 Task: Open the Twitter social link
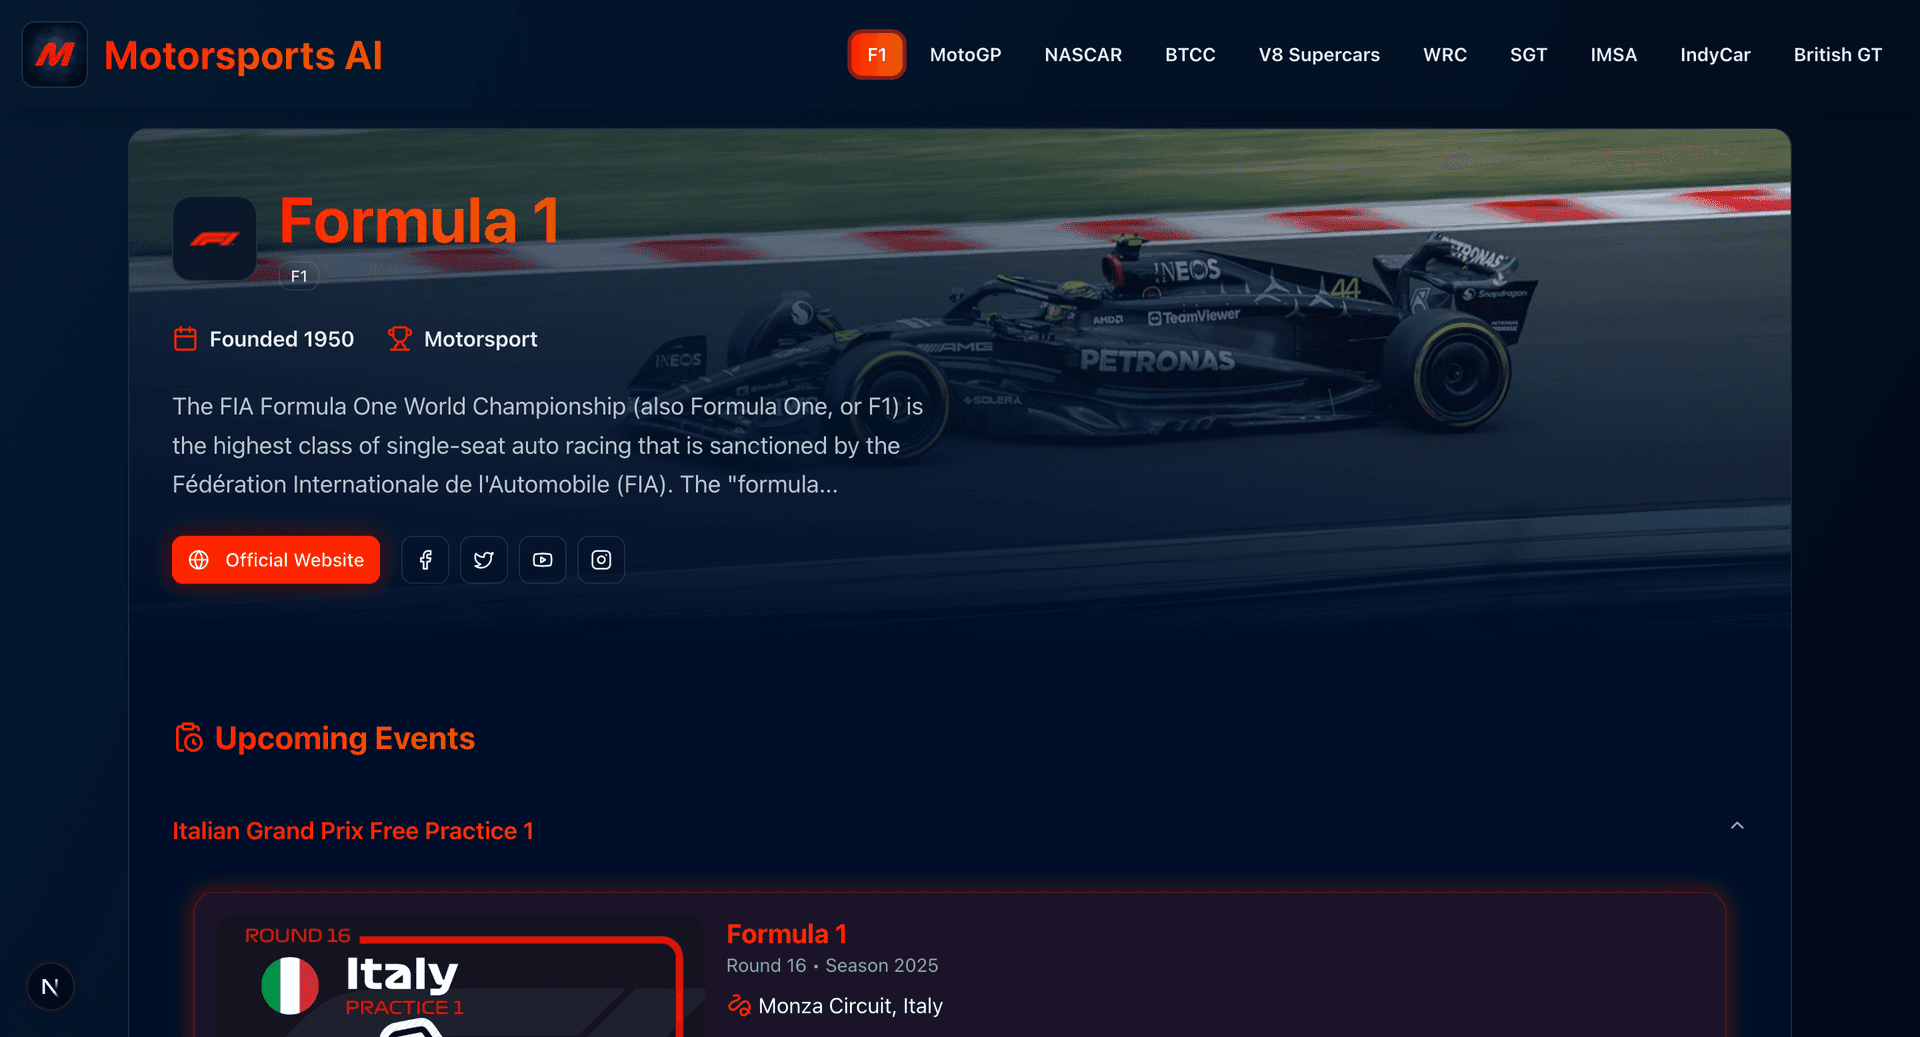[x=484, y=560]
